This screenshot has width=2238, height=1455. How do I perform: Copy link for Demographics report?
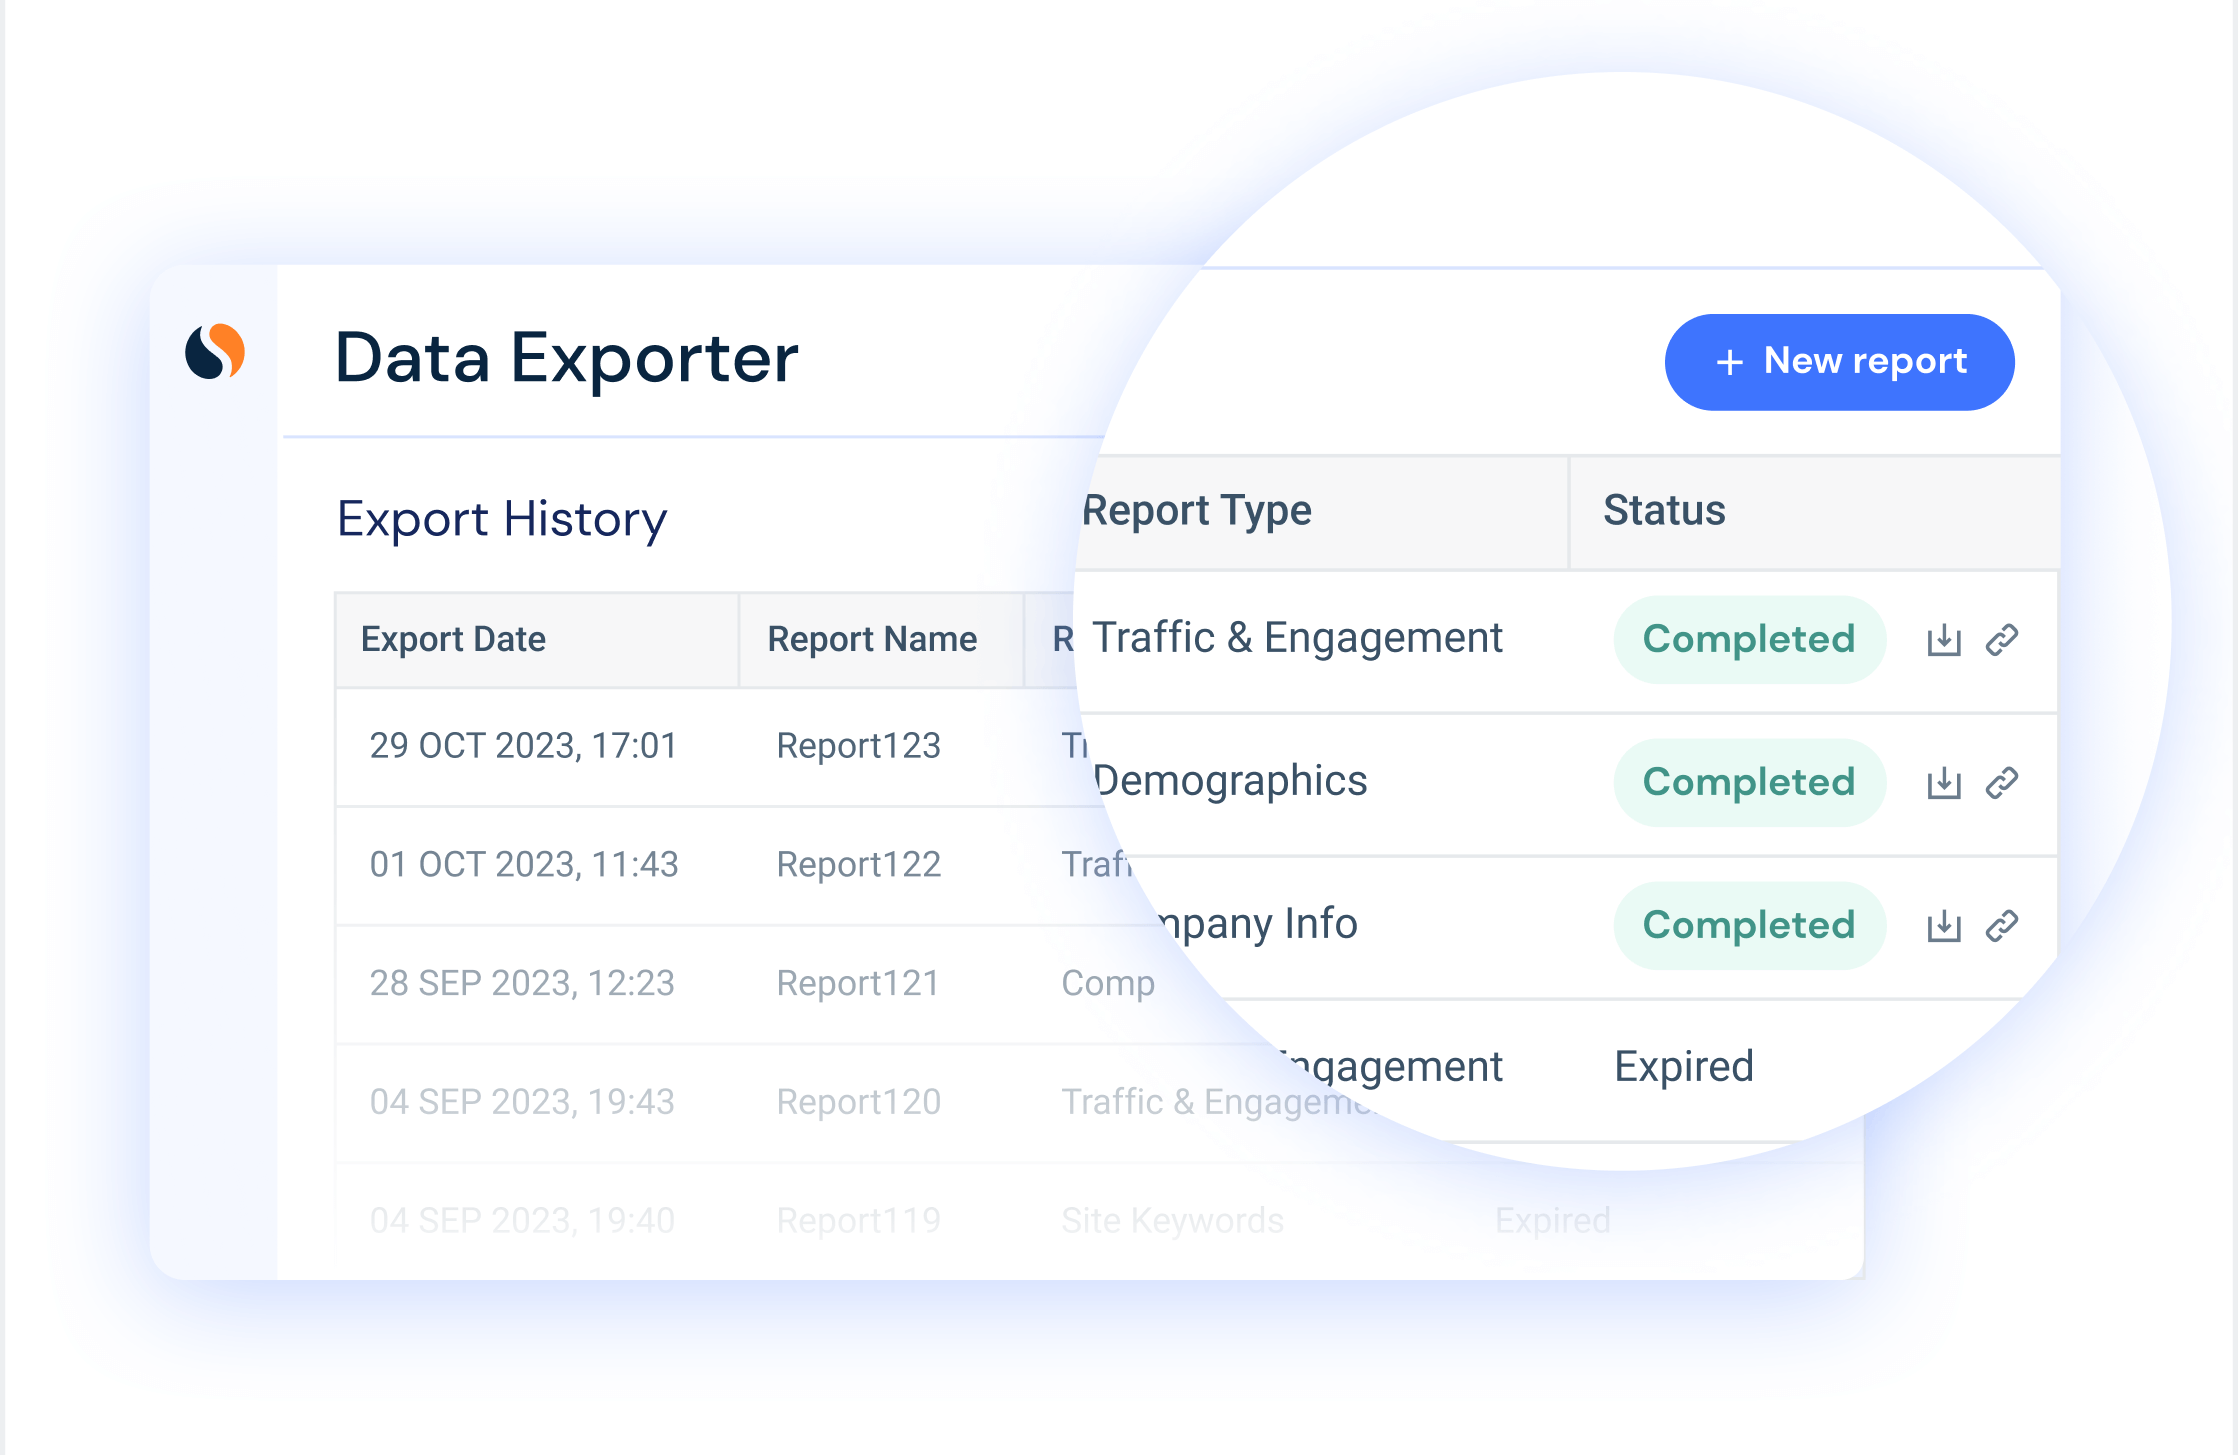click(2002, 783)
